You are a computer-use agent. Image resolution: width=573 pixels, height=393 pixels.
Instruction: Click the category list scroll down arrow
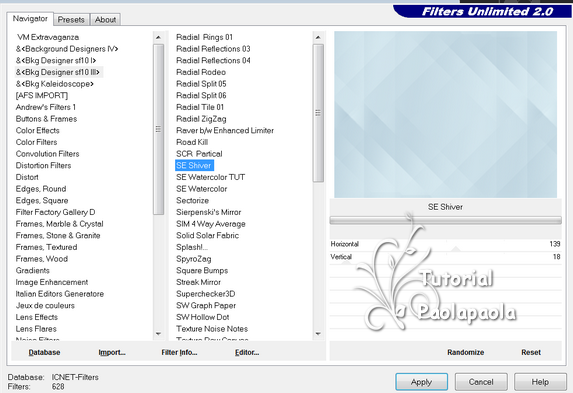coord(158,333)
